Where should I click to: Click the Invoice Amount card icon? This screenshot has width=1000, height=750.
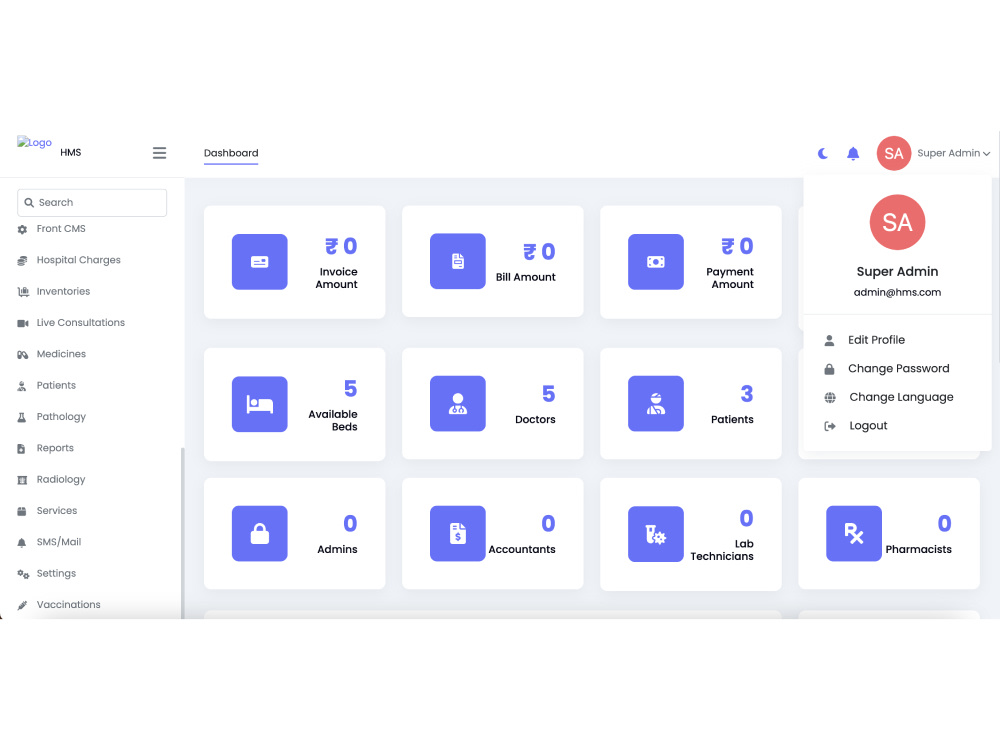260,261
